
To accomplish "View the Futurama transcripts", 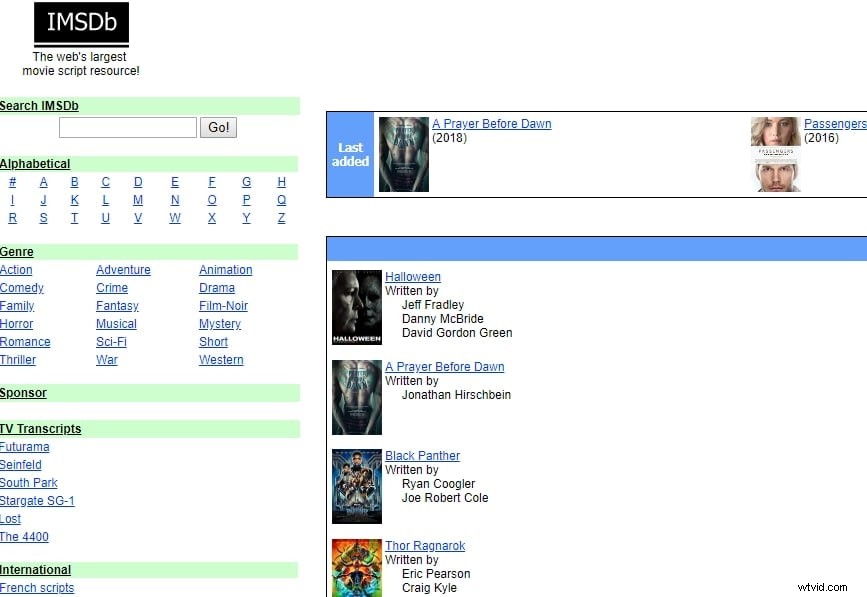I will click(x=25, y=447).
